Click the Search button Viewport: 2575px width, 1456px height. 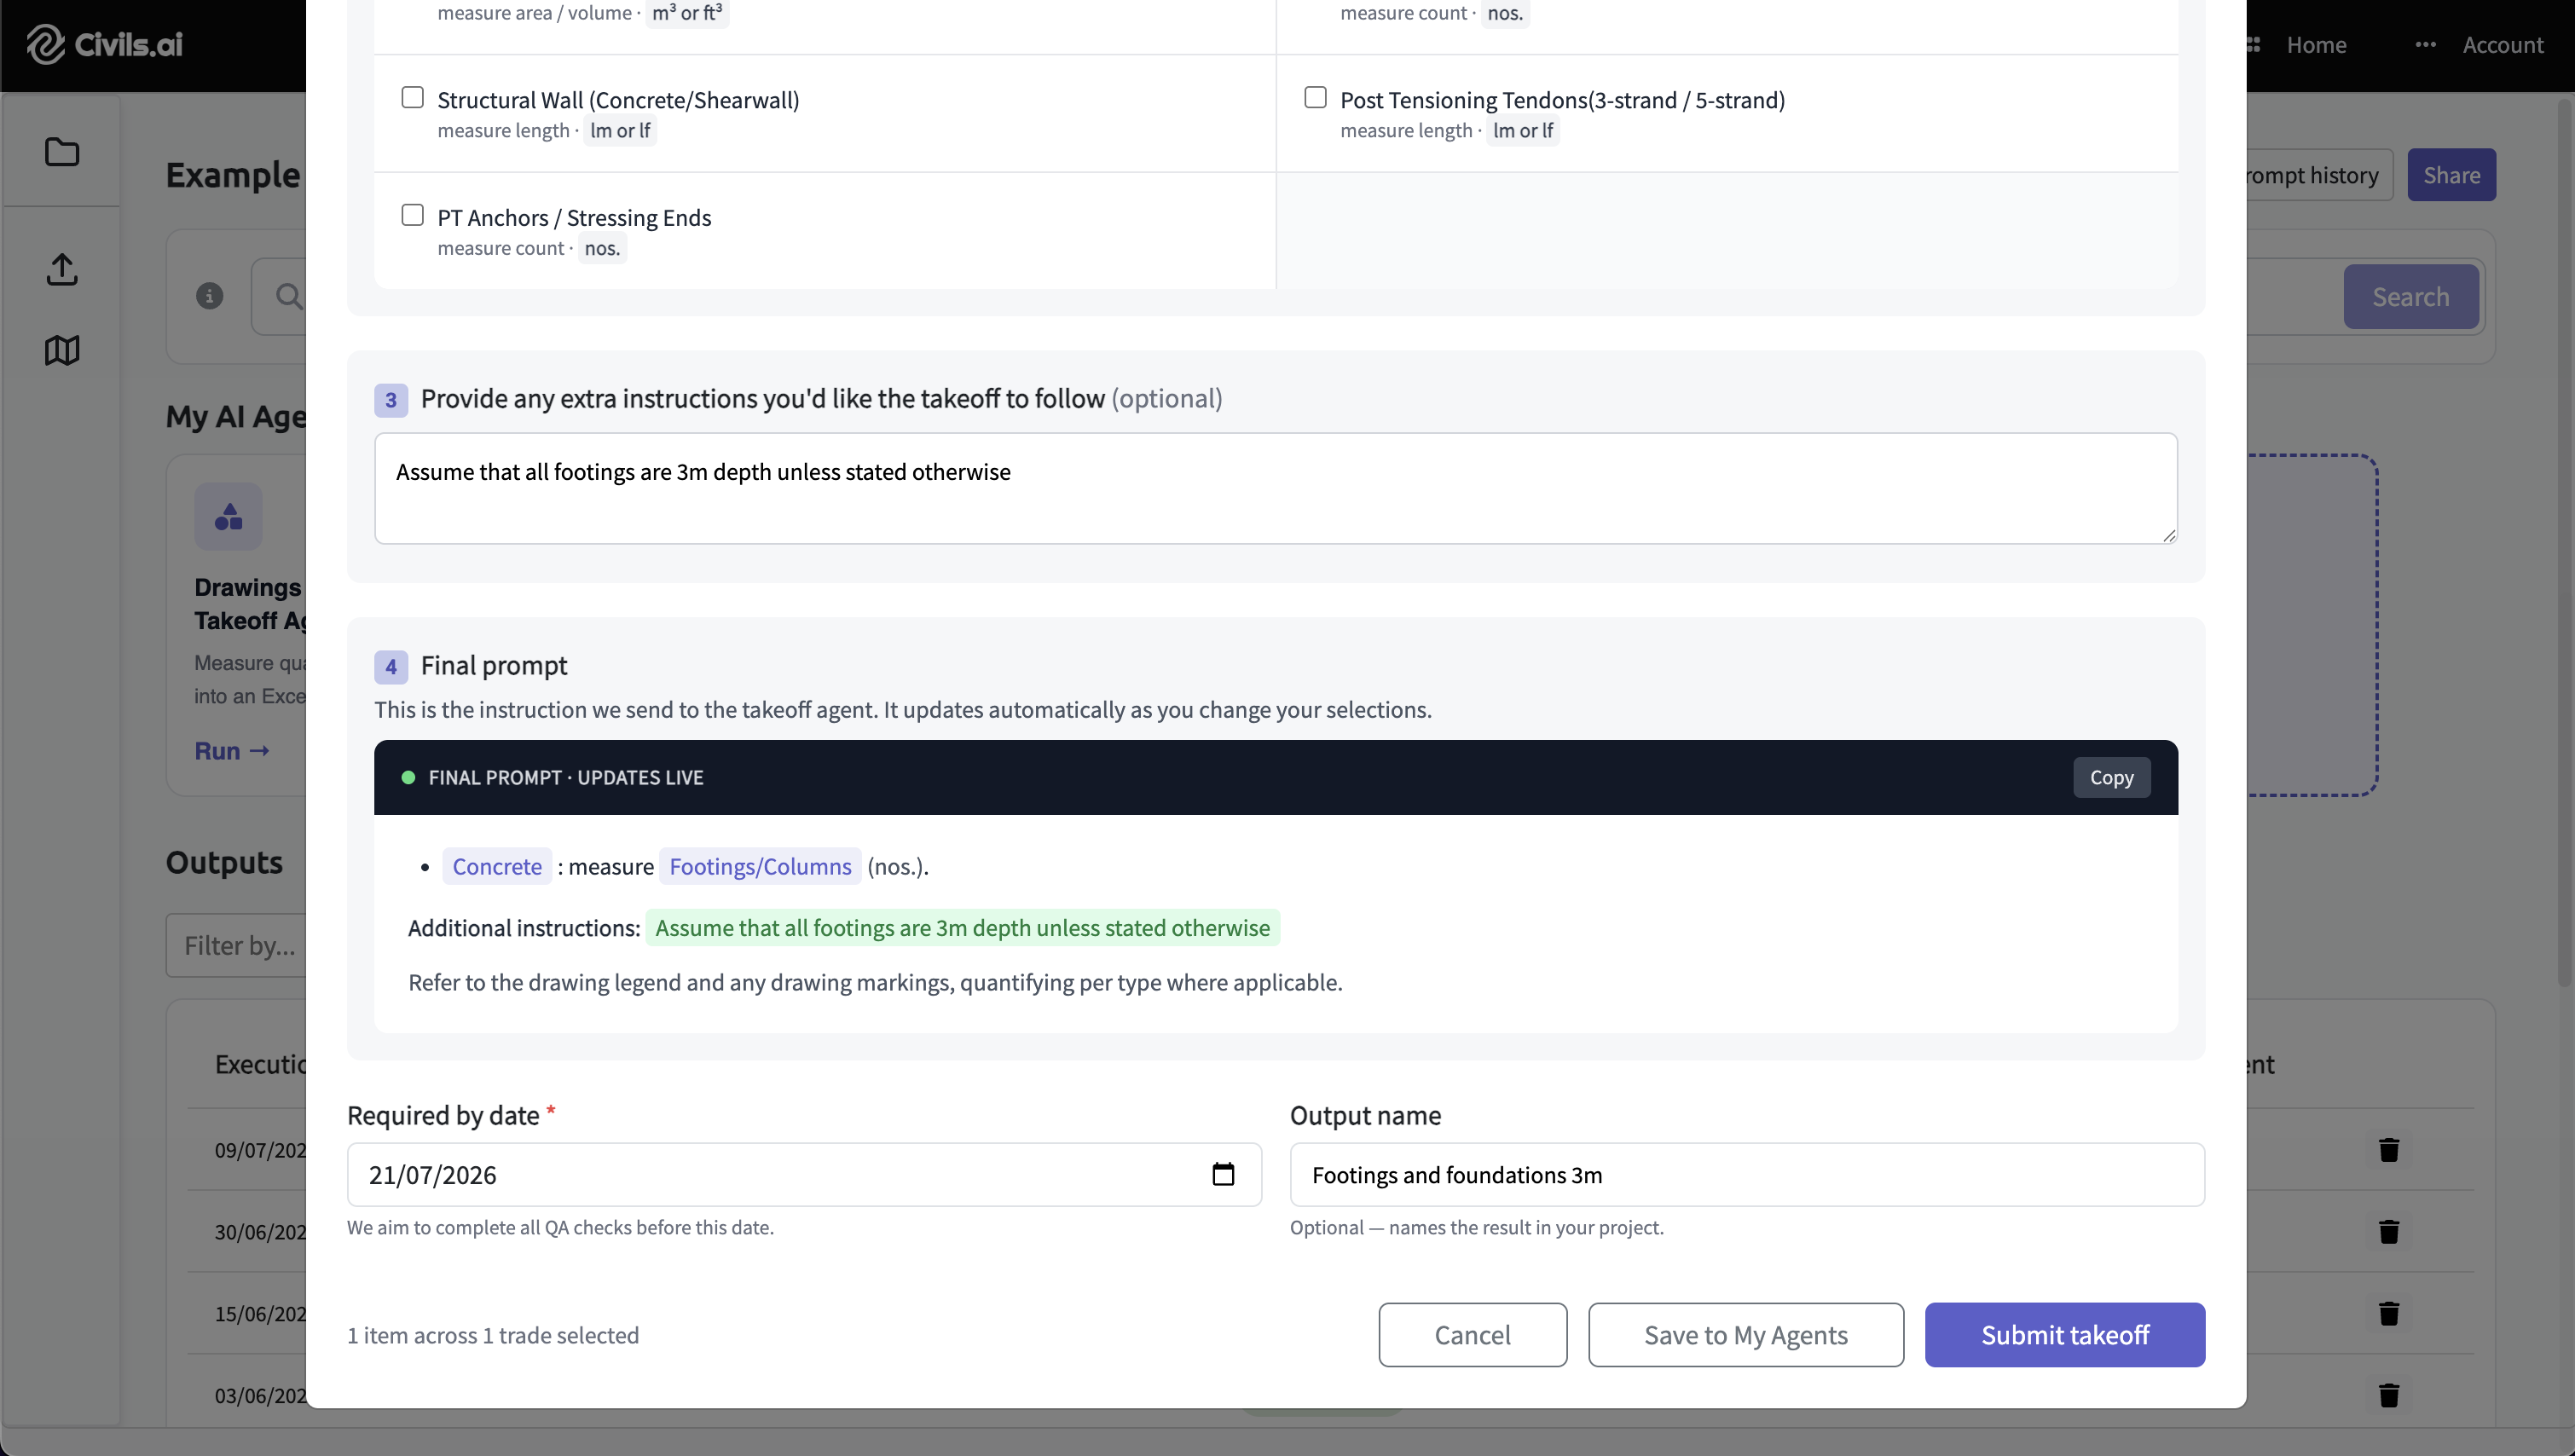tap(2410, 297)
